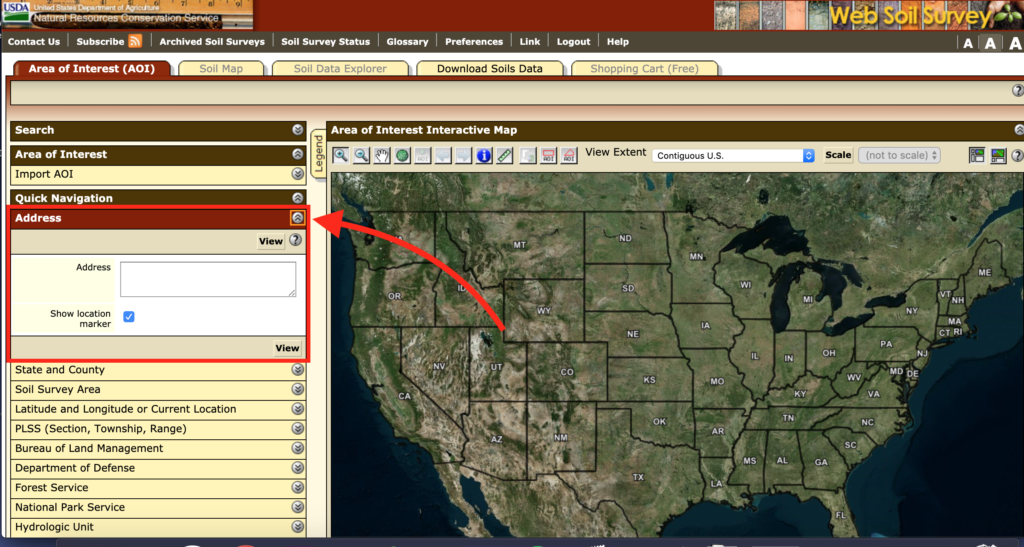The width and height of the screenshot is (1024, 547).
Task: Click the bottom View button in the Address panel
Action: (x=287, y=348)
